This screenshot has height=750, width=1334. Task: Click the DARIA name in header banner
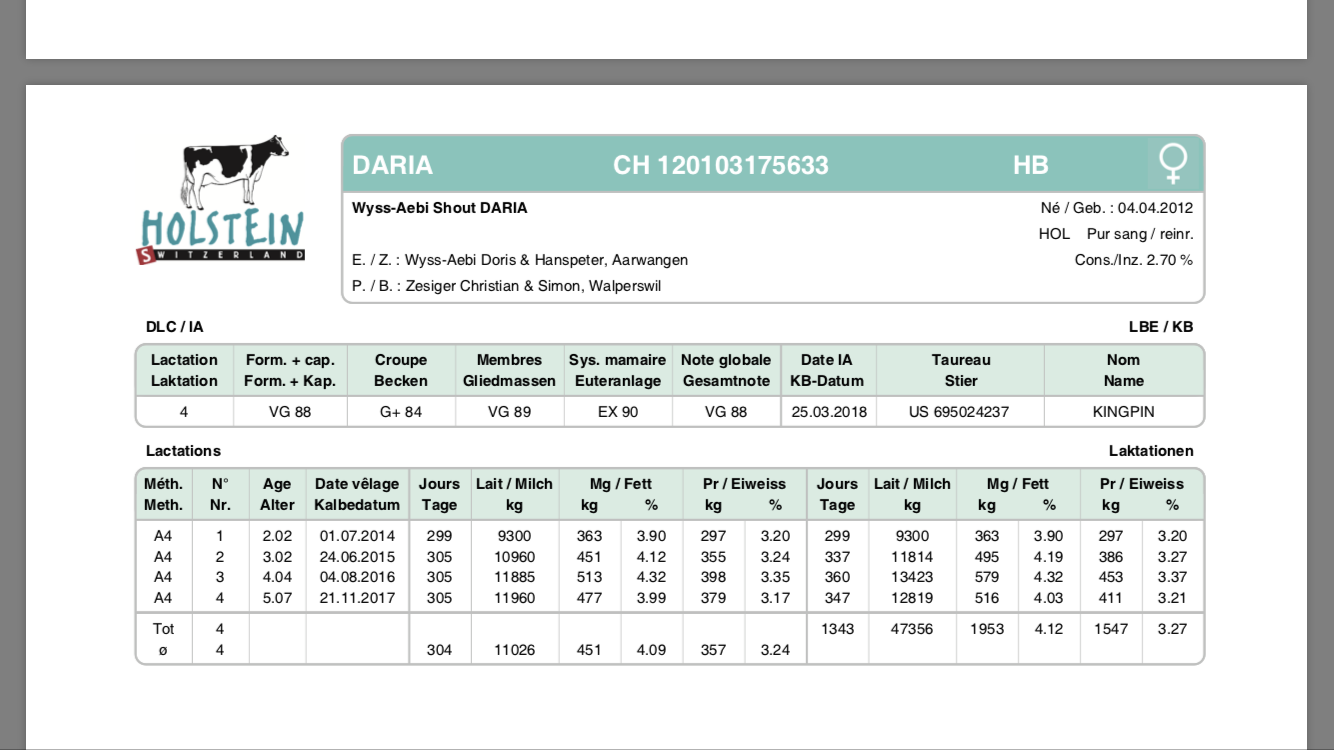[392, 165]
